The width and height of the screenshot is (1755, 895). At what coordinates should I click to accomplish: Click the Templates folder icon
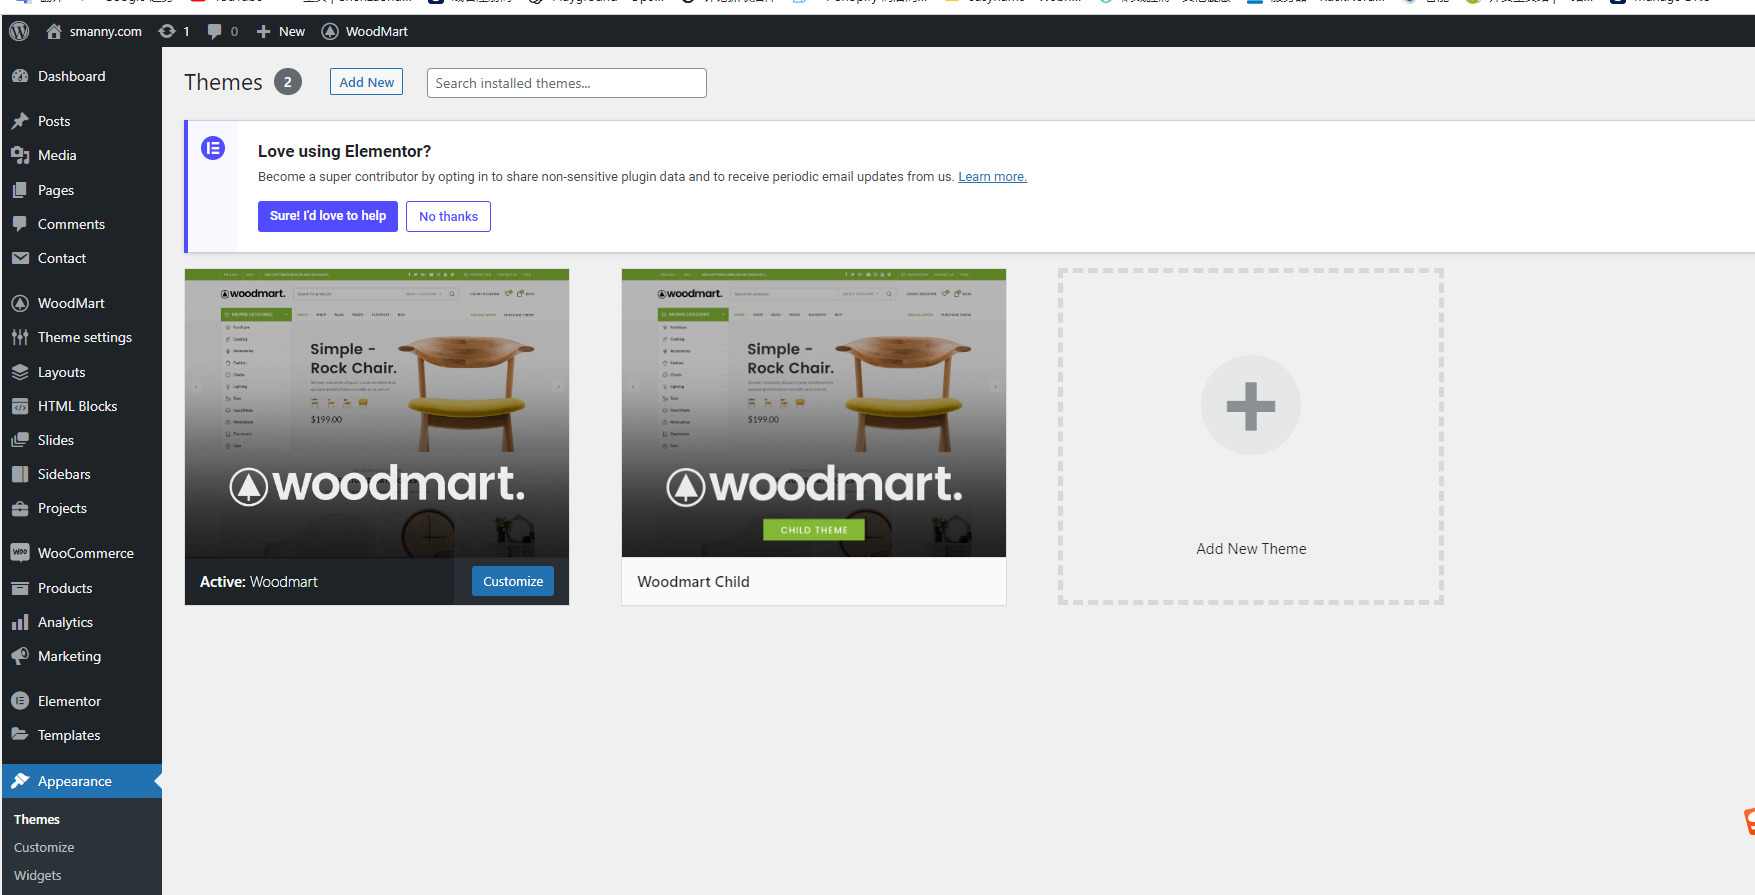20,735
